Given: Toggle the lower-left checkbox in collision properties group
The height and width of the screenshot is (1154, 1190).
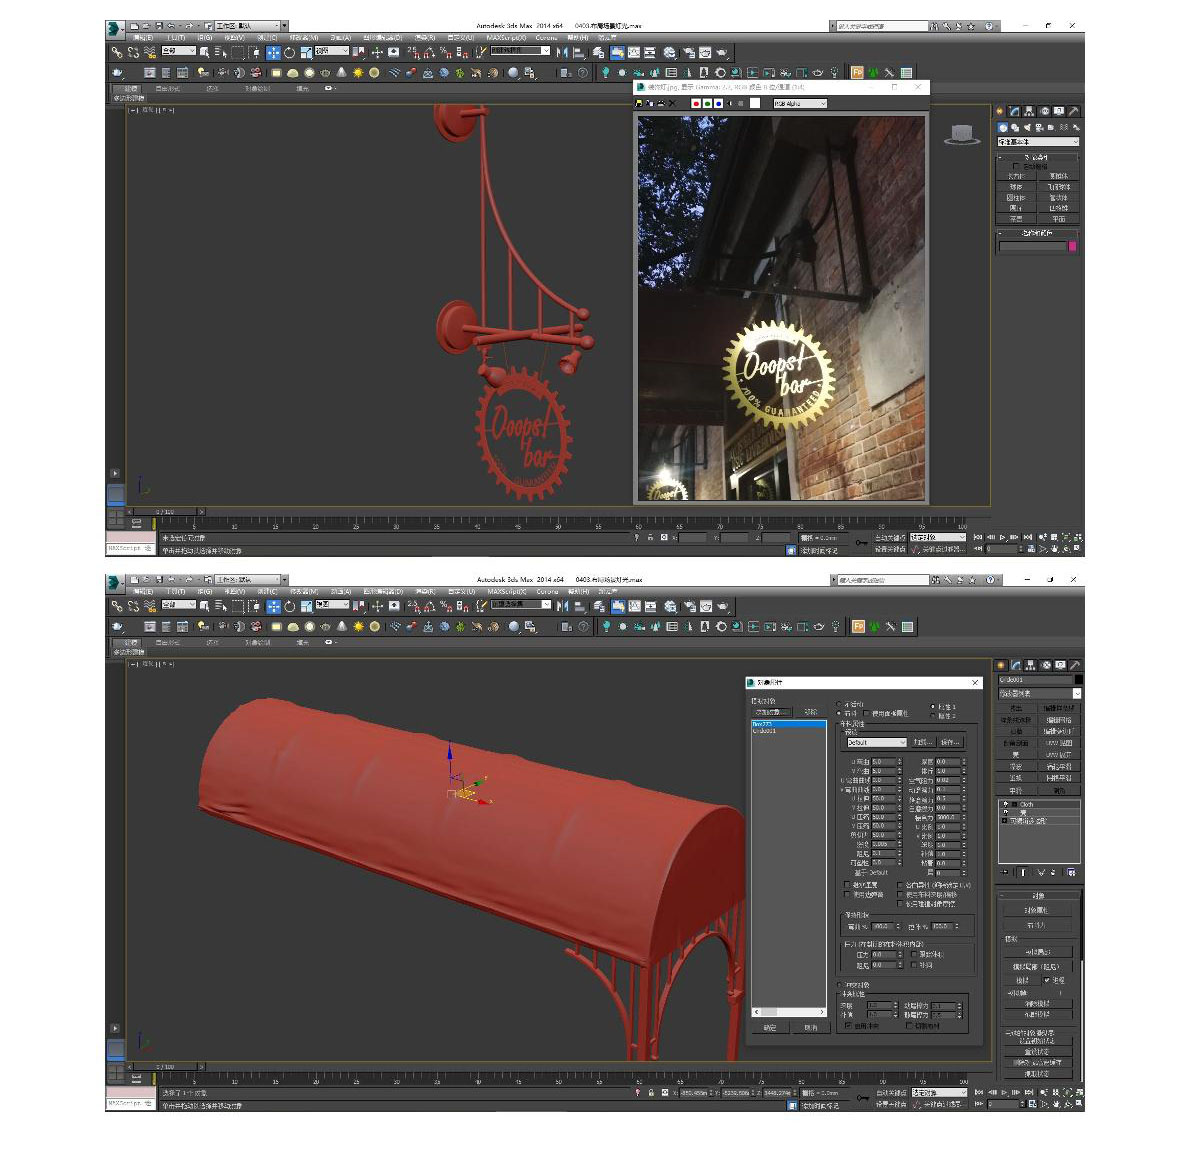Looking at the screenshot, I should tap(848, 1026).
